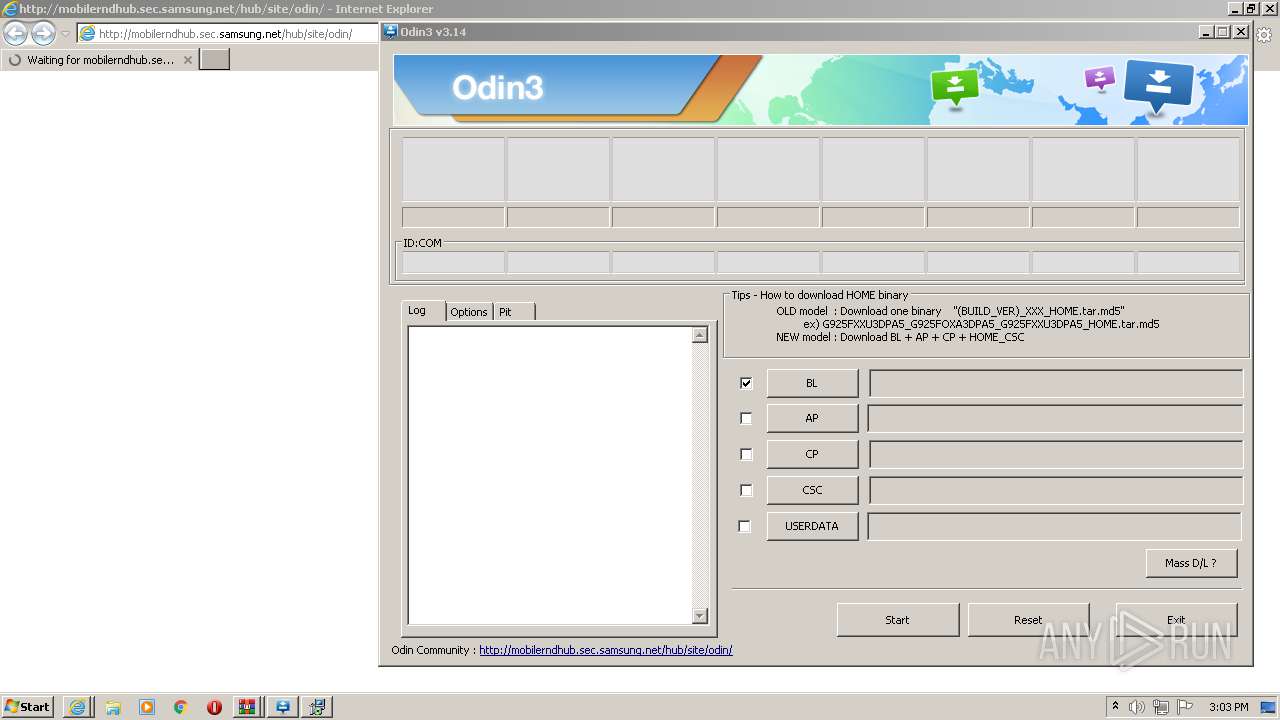Browse for an AP file
Image resolution: width=1280 pixels, height=720 pixels.
pos(812,418)
